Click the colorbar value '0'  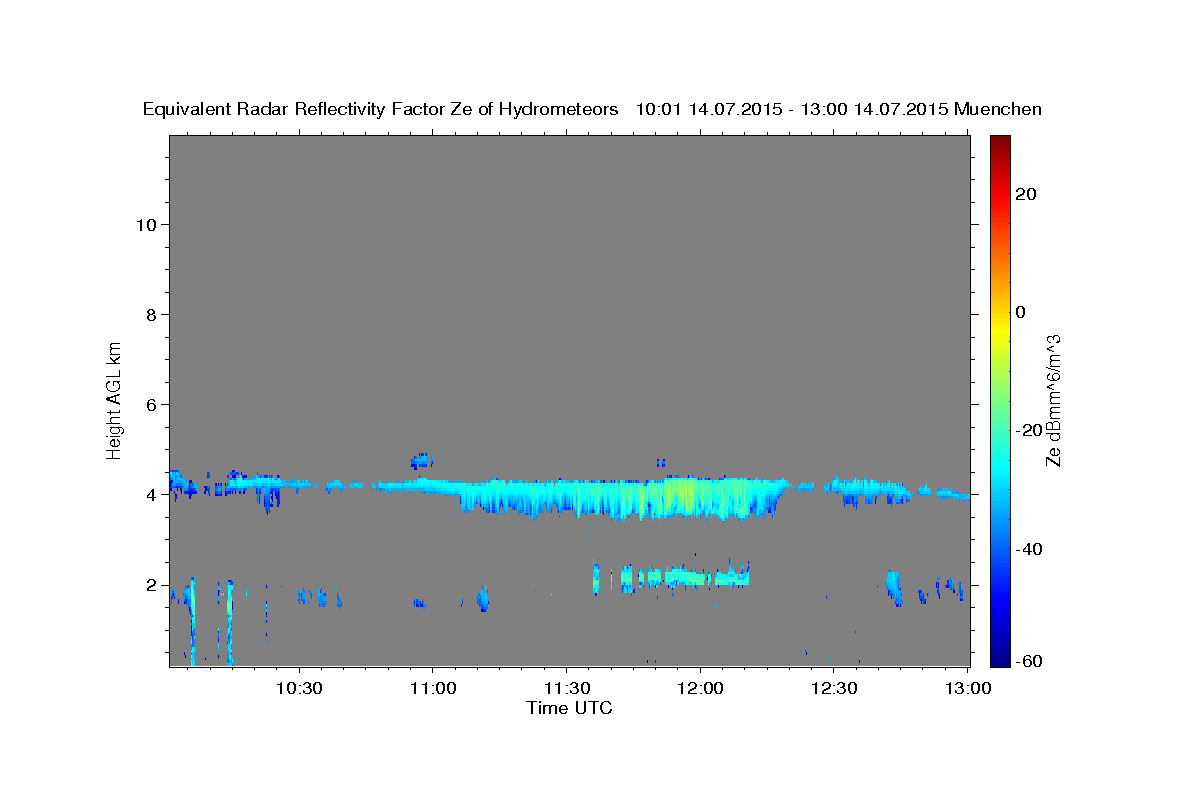pos(1021,312)
